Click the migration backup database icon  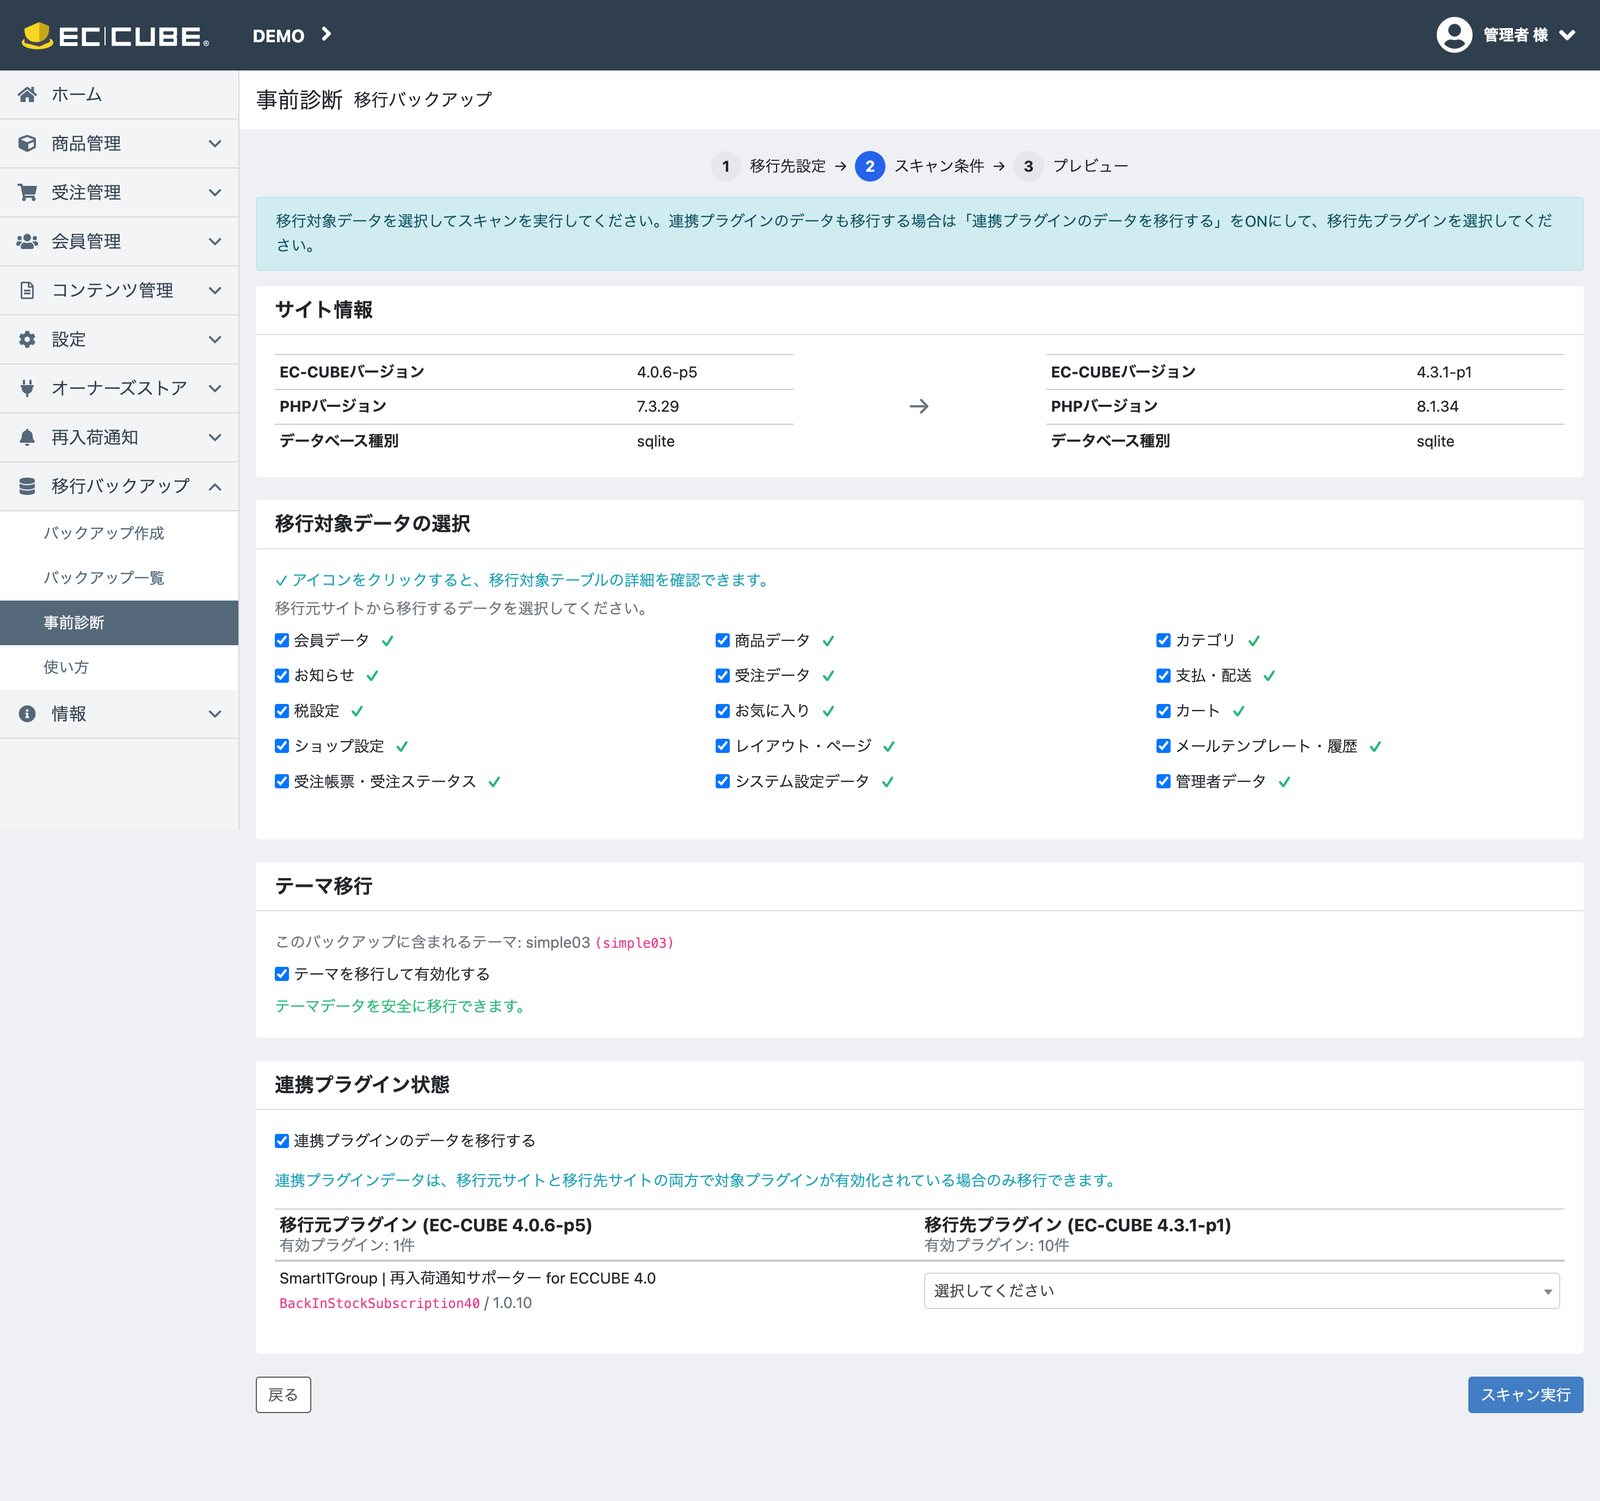point(27,486)
